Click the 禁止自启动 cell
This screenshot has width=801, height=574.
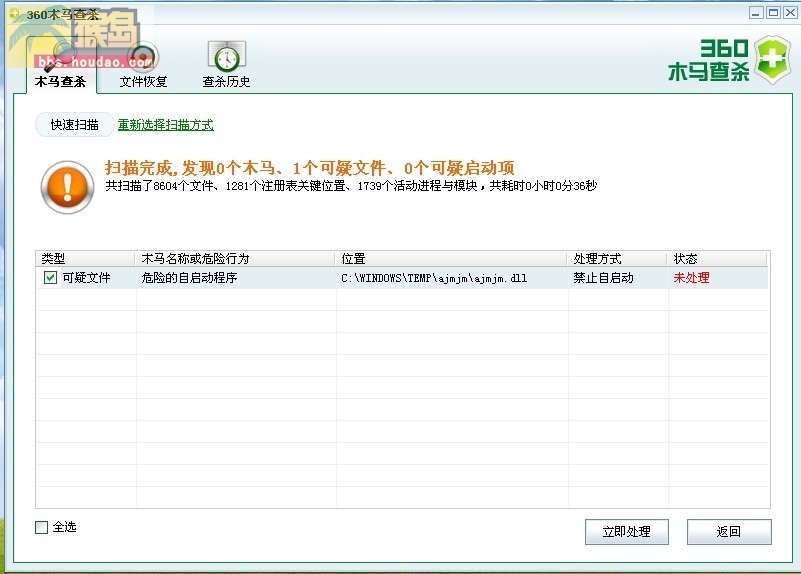click(x=603, y=278)
